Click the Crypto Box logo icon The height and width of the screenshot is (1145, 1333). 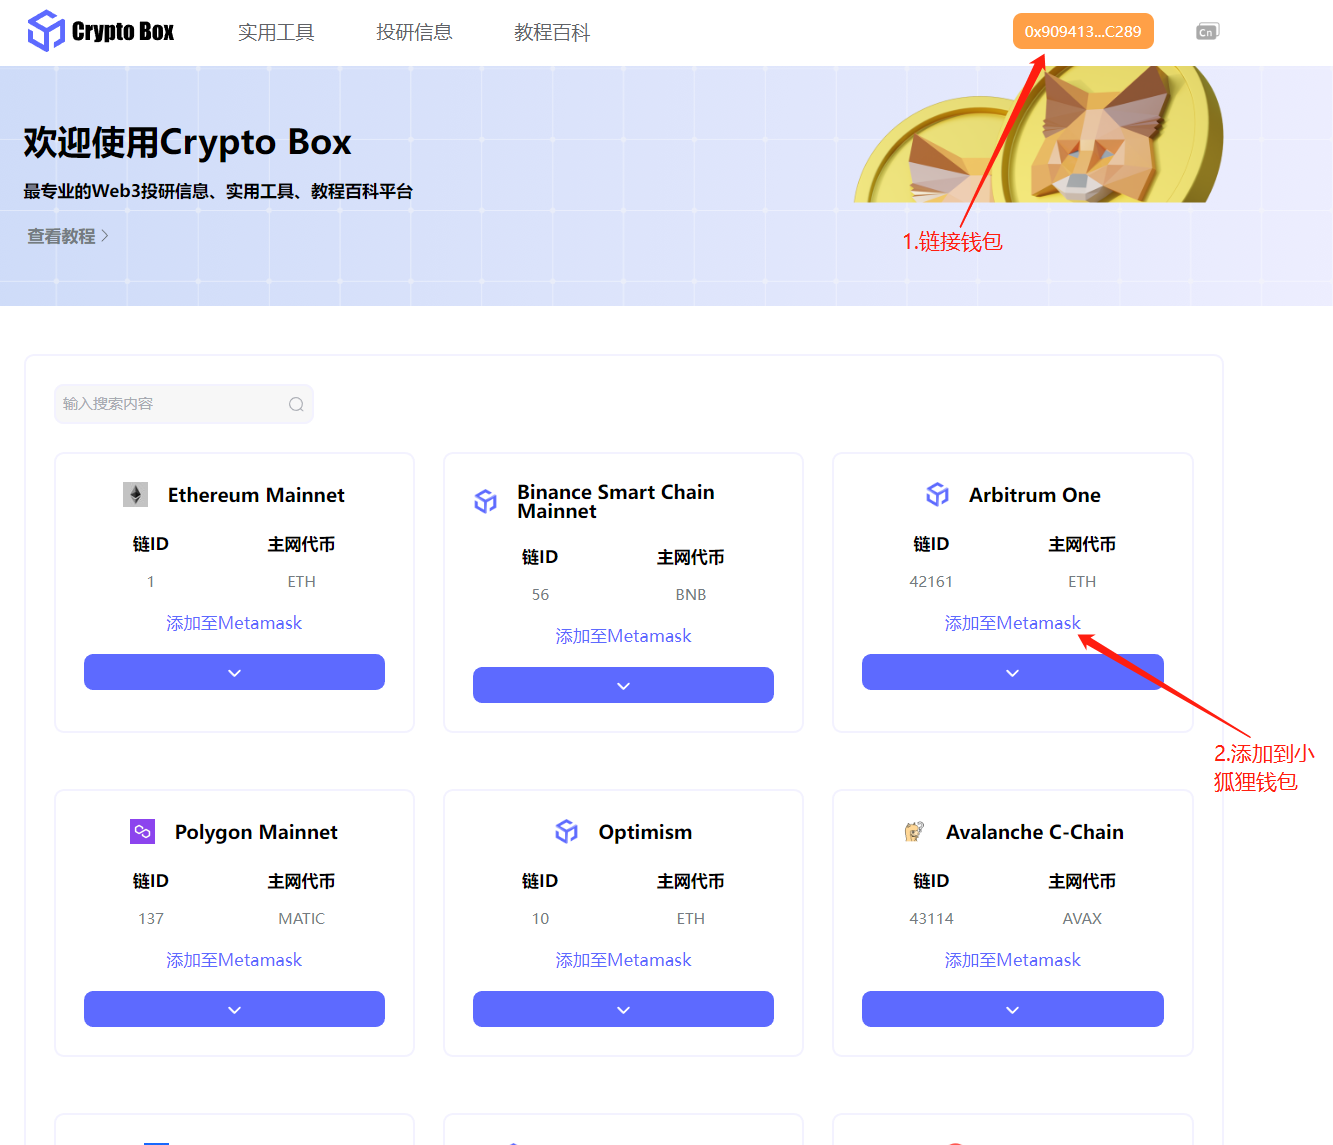point(44,31)
